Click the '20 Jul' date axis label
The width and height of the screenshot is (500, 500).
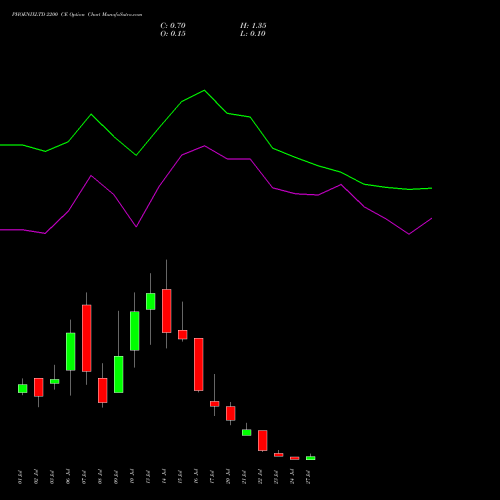coord(228,477)
